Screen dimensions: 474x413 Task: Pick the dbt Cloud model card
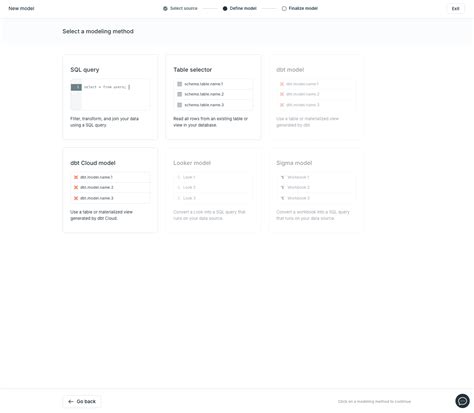[x=110, y=190]
